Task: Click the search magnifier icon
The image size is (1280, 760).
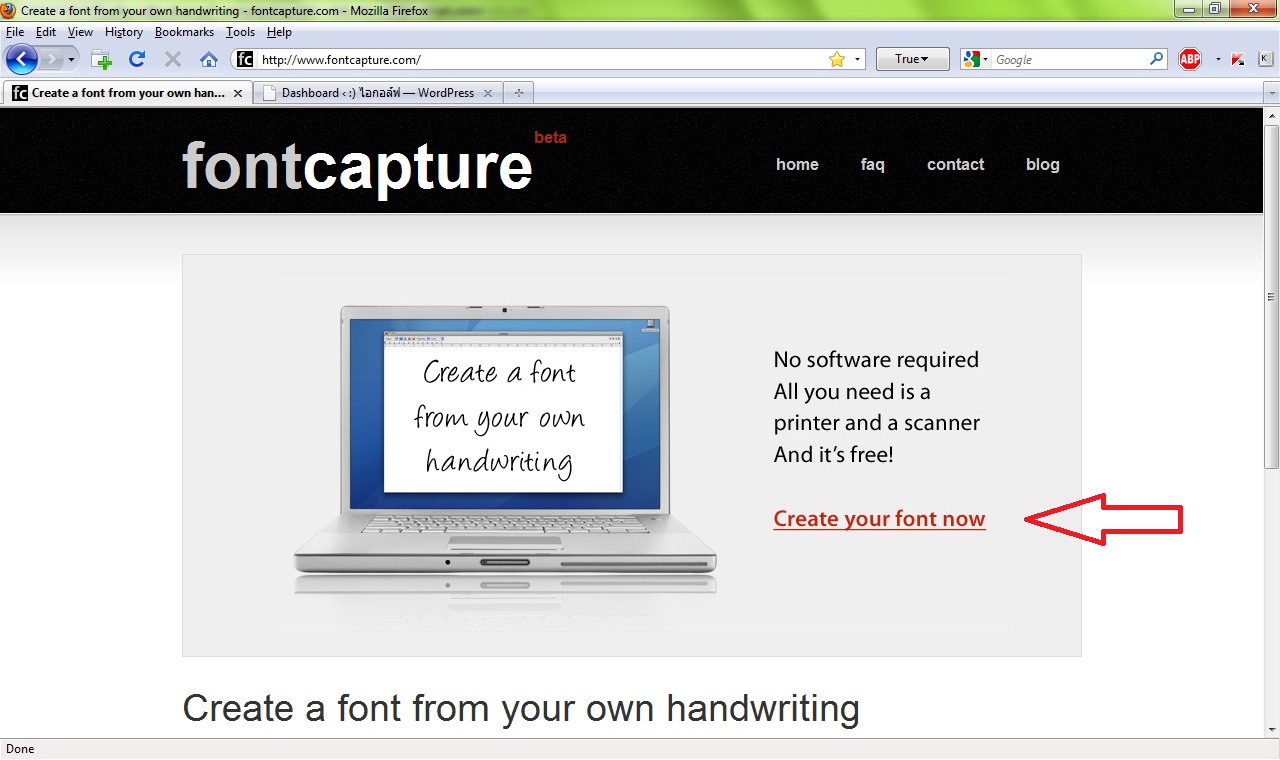Action: tap(1157, 59)
